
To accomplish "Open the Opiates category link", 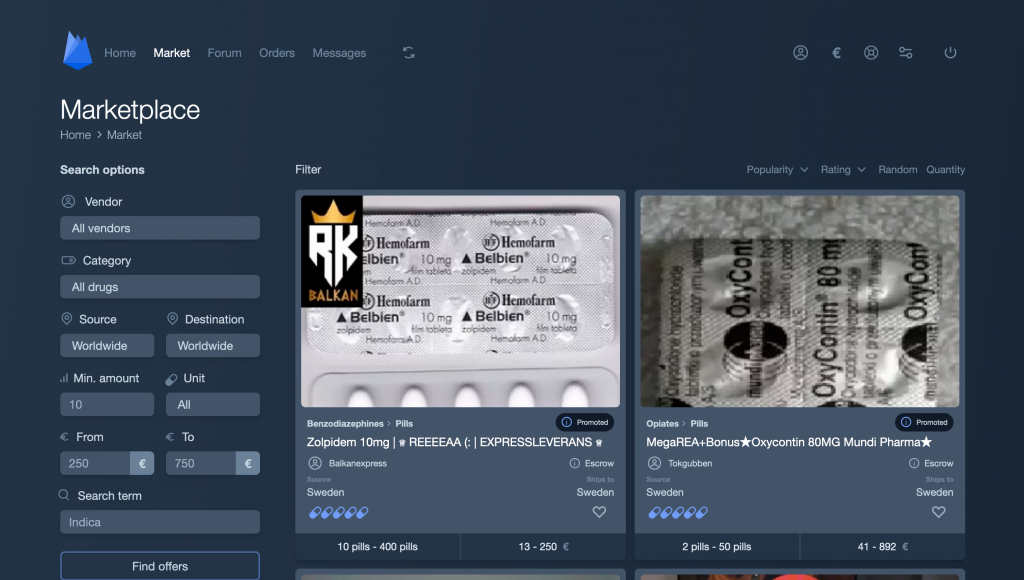I will pos(662,424).
